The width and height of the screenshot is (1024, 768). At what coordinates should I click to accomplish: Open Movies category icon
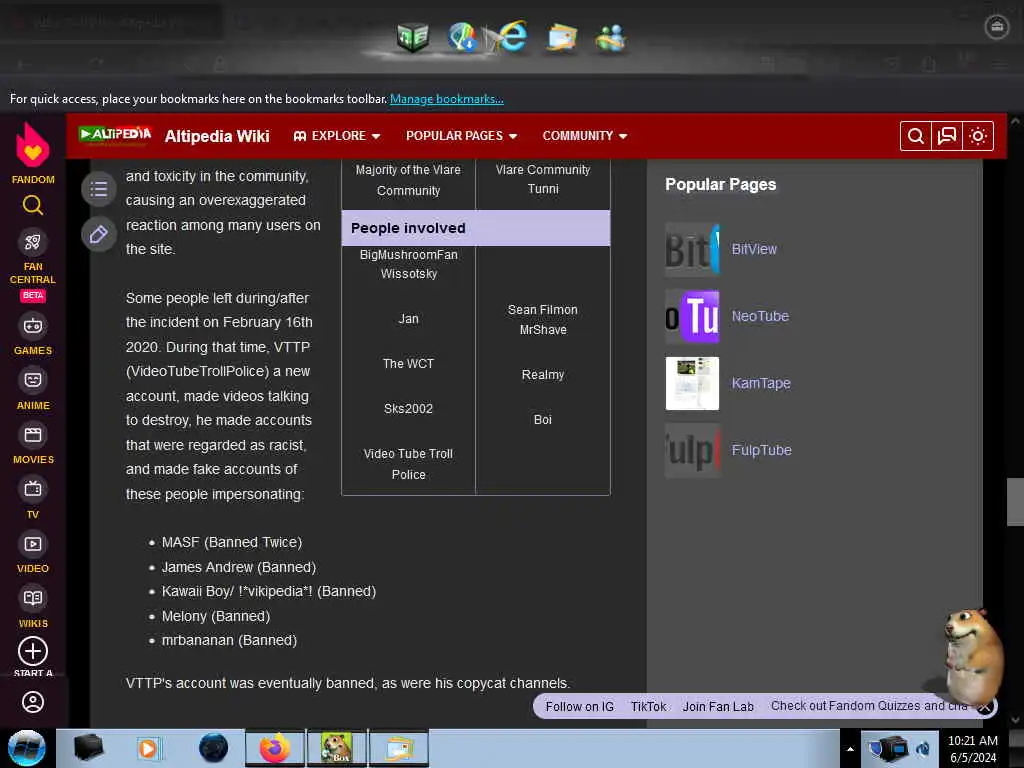pyautogui.click(x=33, y=434)
